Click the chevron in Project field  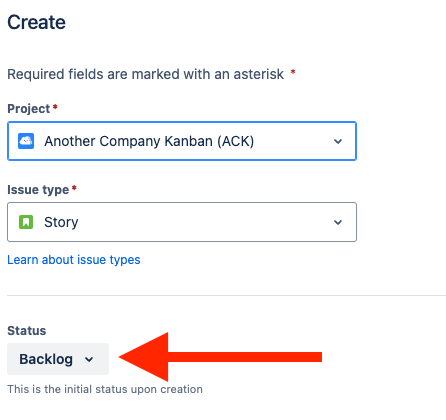tap(338, 141)
